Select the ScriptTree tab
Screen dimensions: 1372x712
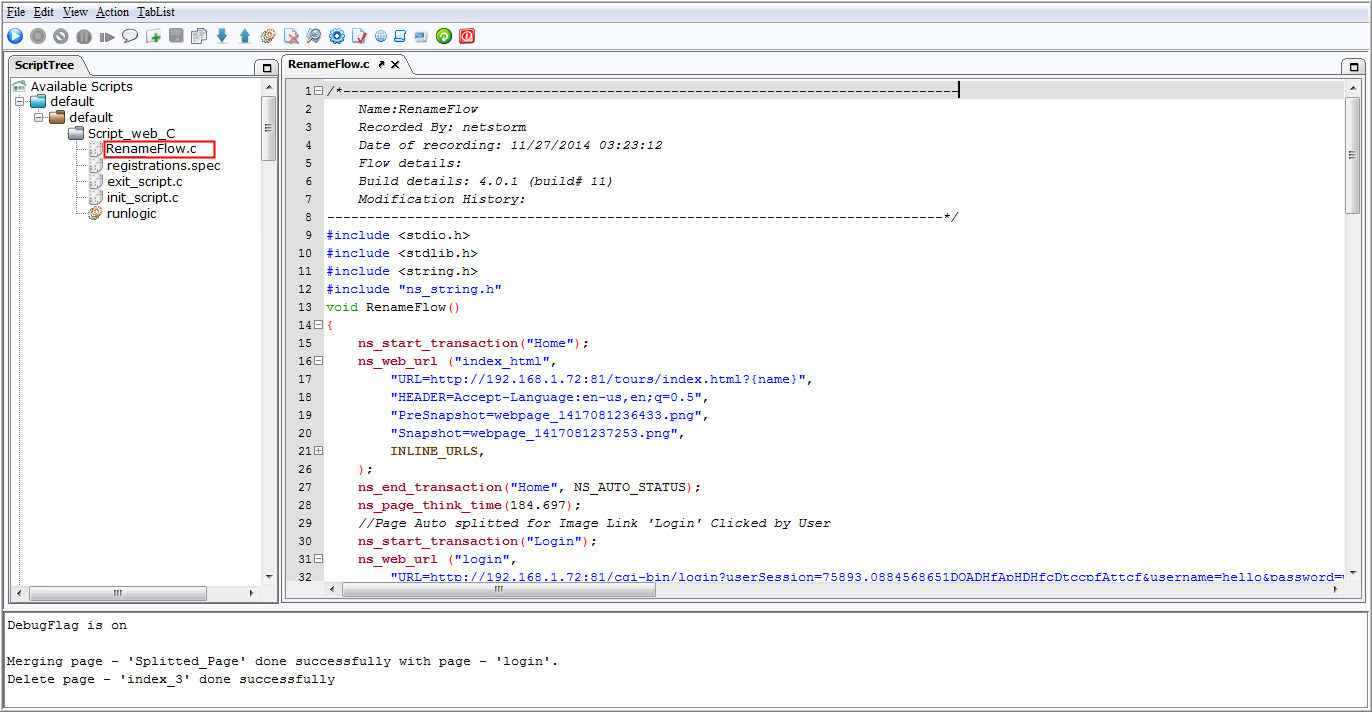coord(44,65)
